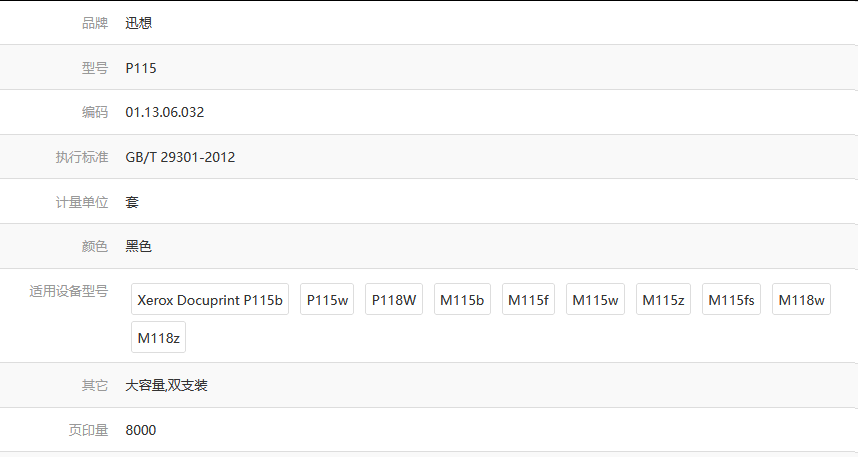
Task: Select the P115w device tag
Action: coord(327,300)
